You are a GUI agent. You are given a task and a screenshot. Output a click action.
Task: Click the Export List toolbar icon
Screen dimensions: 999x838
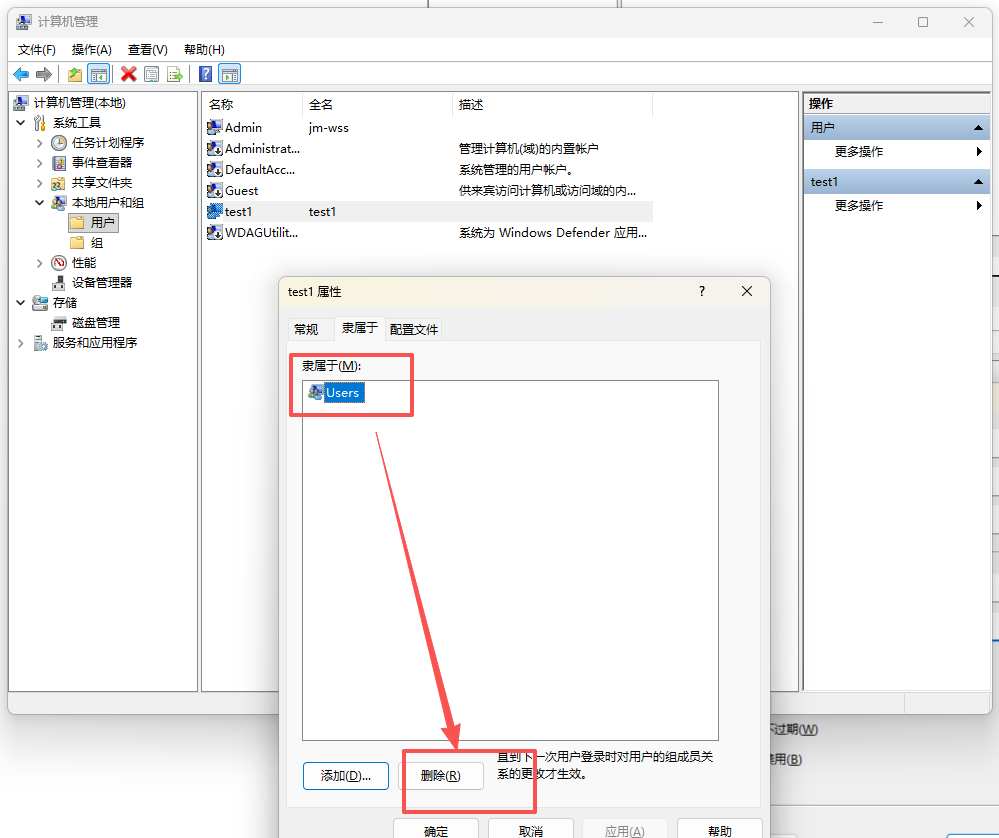point(175,74)
